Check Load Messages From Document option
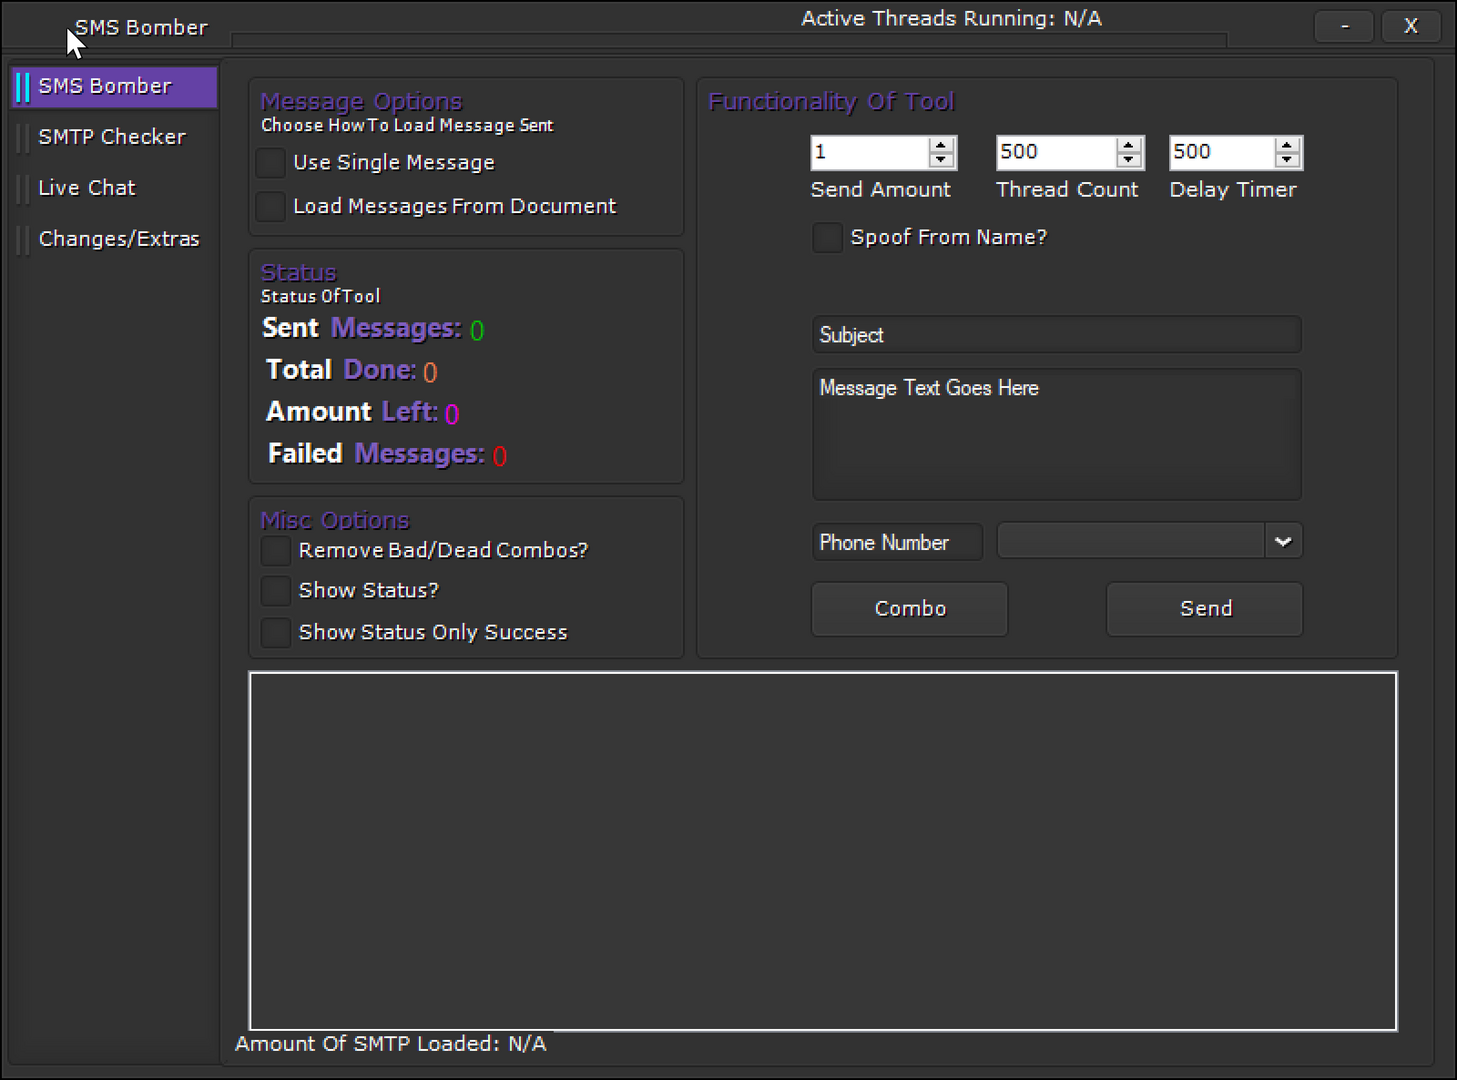1457x1080 pixels. coord(271,207)
